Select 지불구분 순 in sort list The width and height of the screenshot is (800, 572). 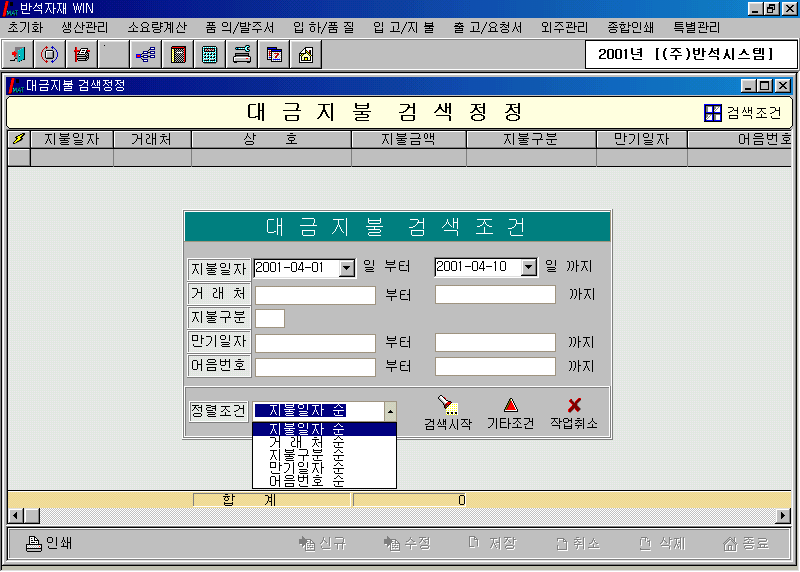click(x=324, y=454)
